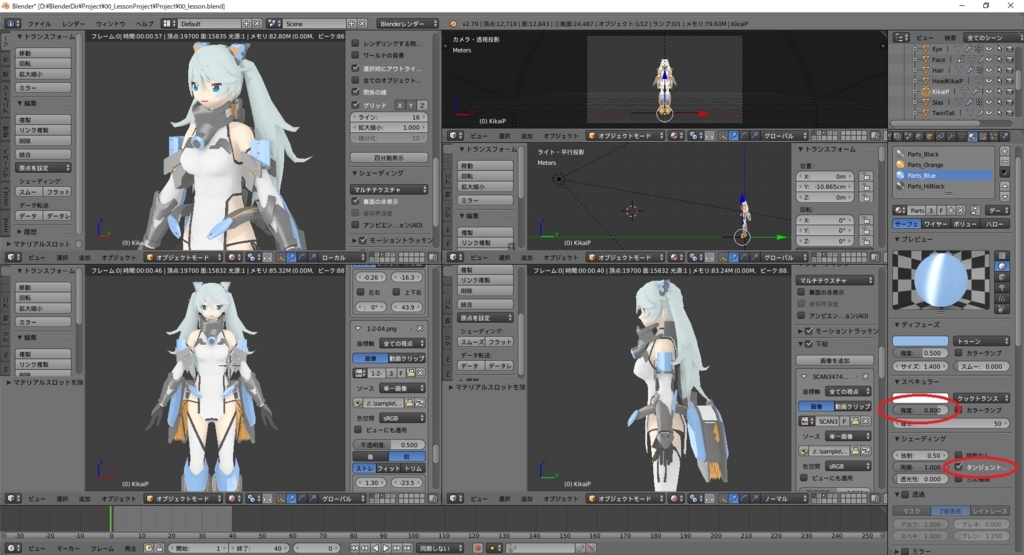This screenshot has height=555, width=1024.
Task: Add a new material slot with plus
Action: [1004, 151]
